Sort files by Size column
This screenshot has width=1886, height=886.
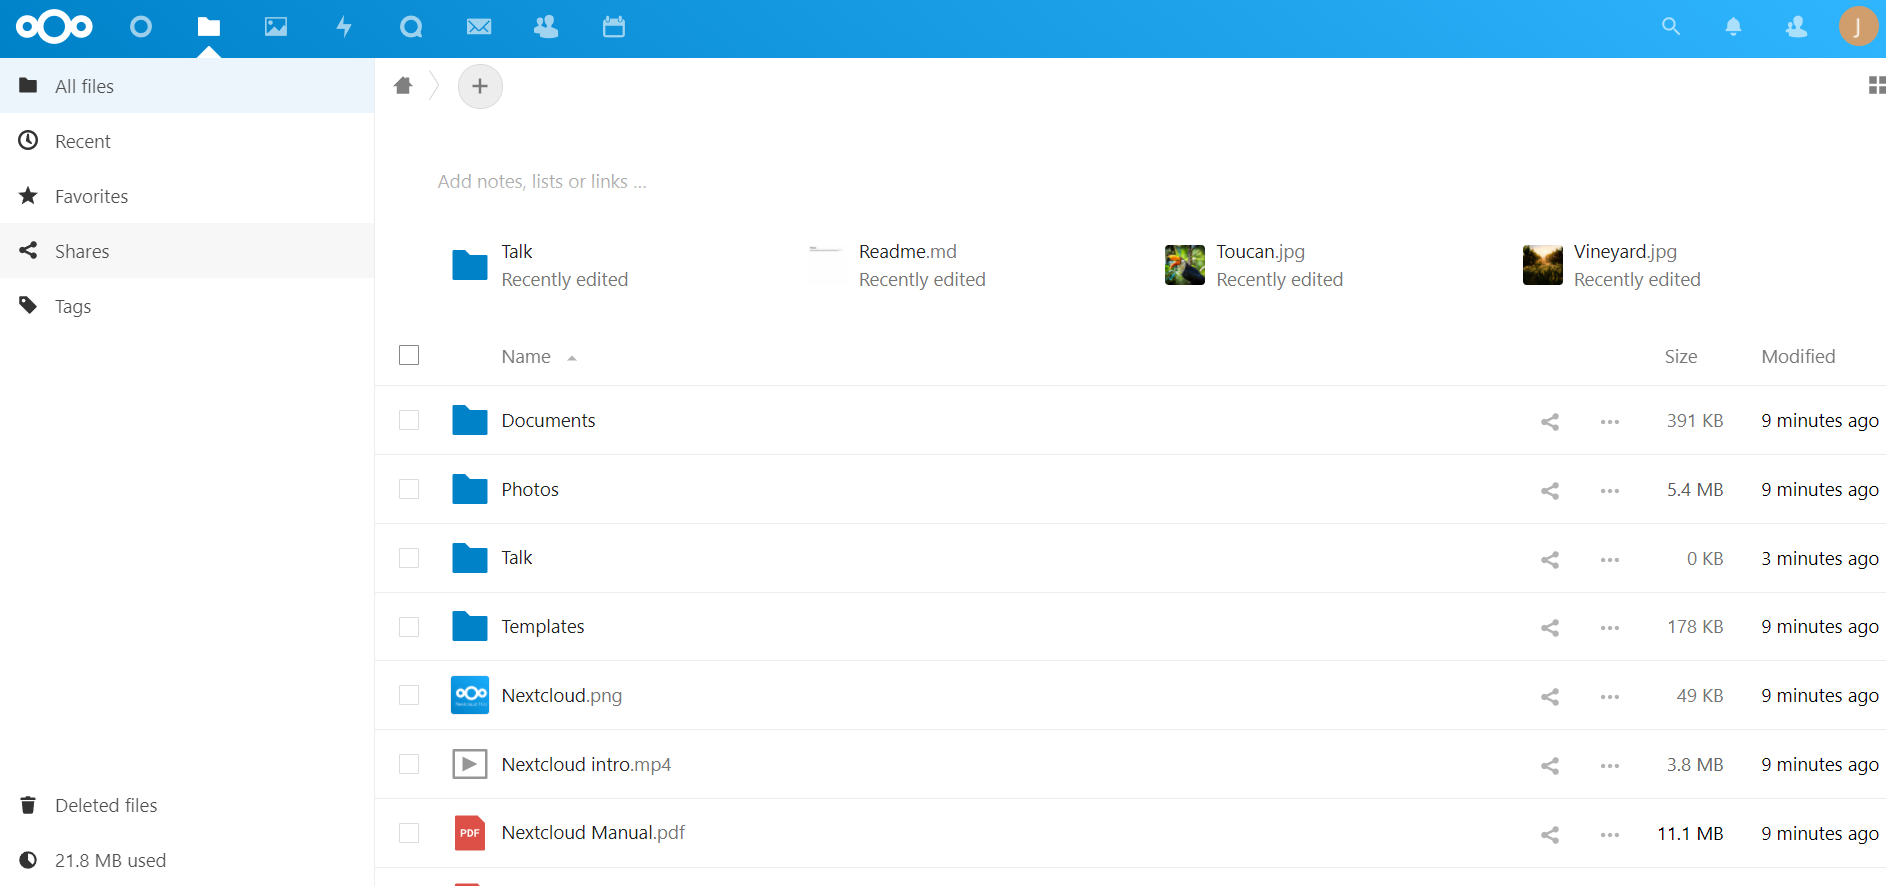click(1681, 356)
